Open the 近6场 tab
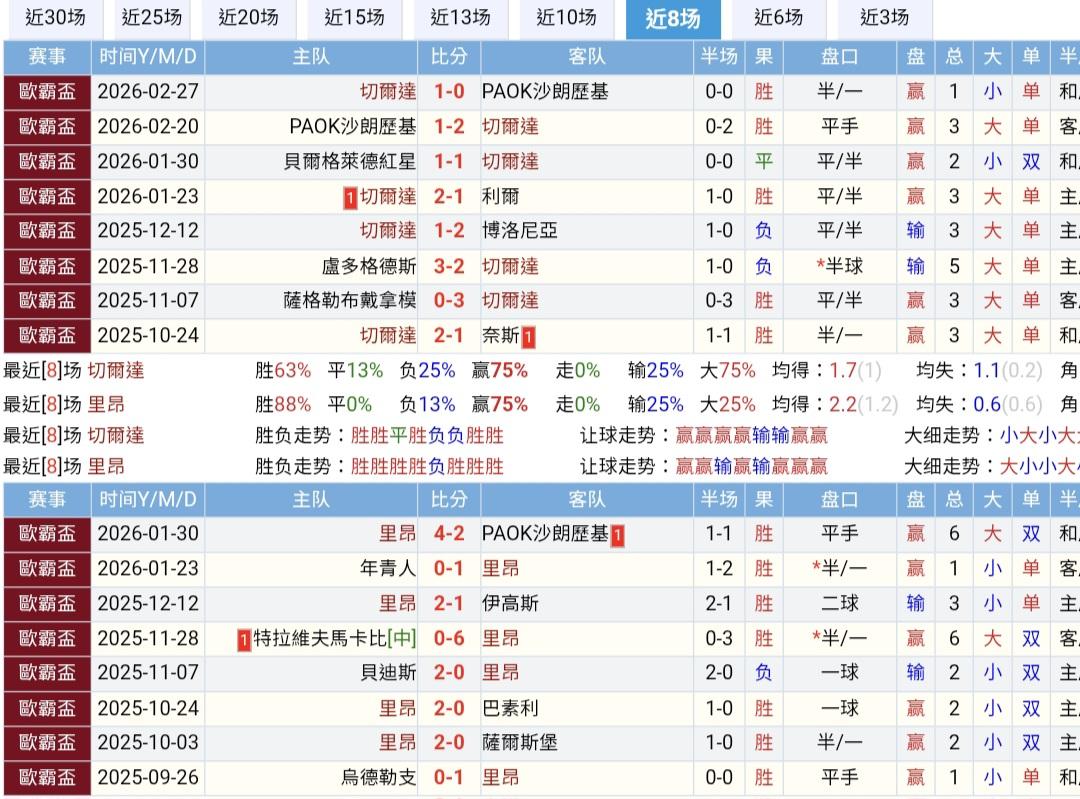 [778, 18]
